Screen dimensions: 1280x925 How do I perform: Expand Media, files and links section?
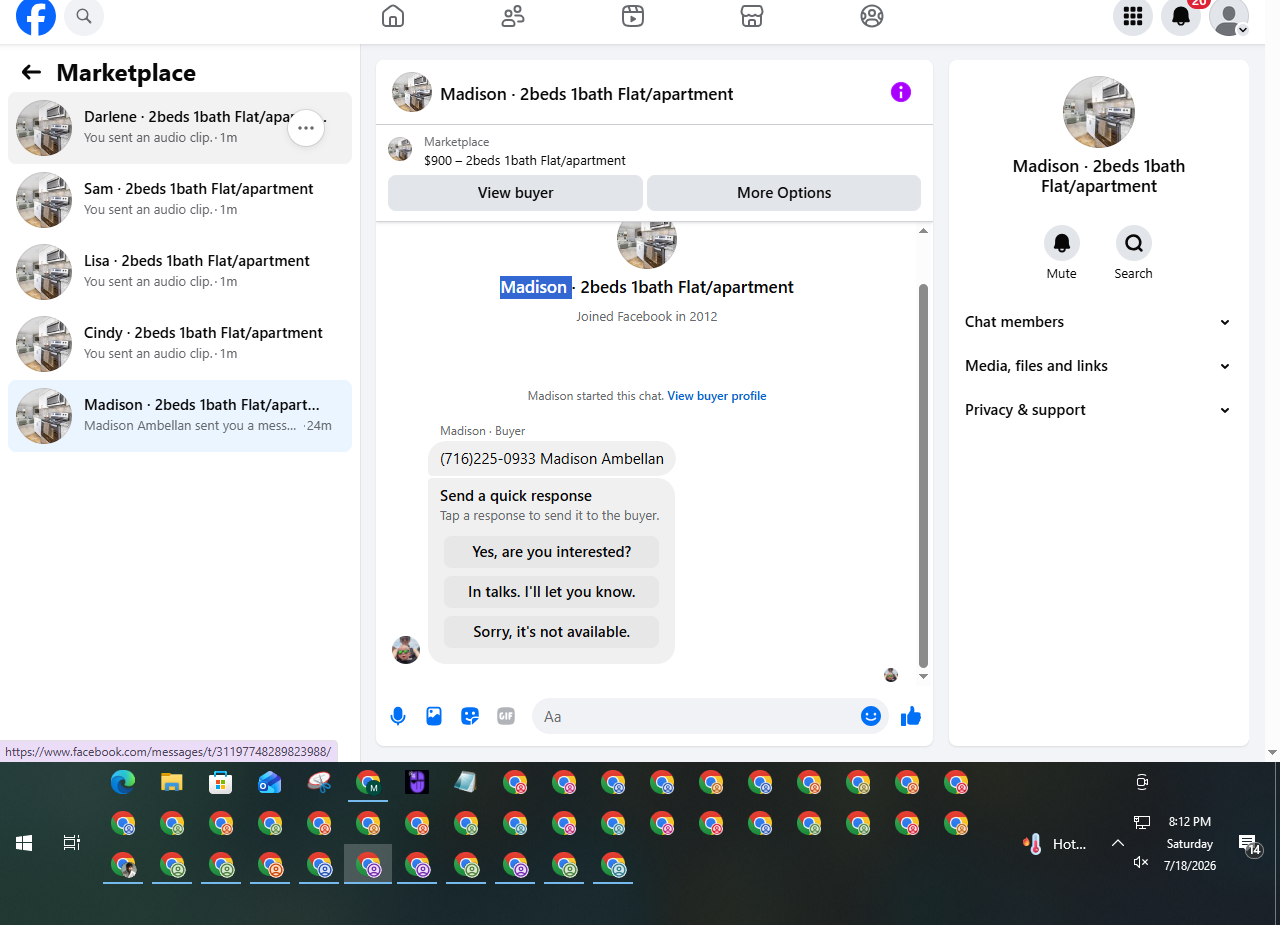click(x=1098, y=366)
